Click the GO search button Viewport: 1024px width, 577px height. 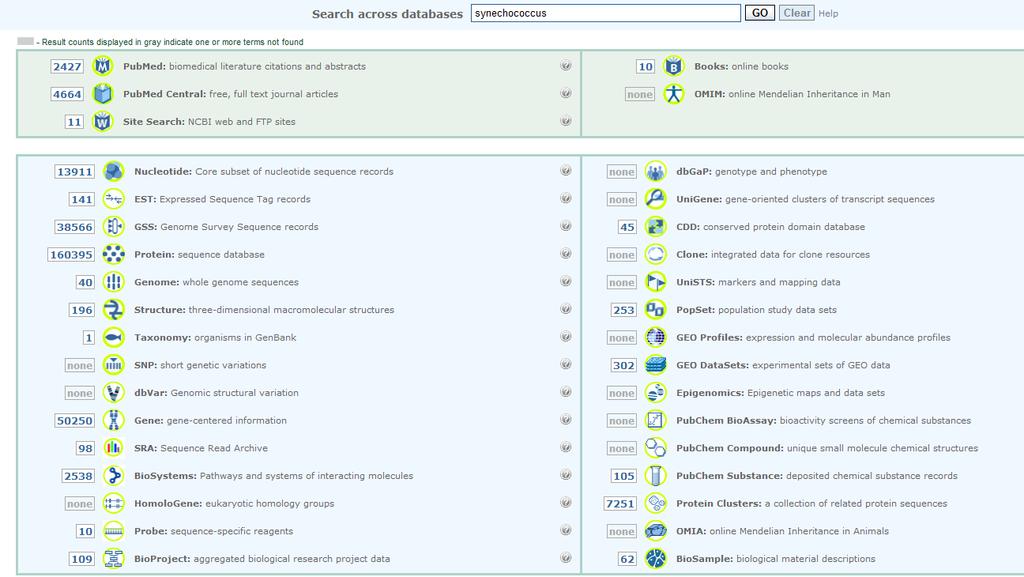point(760,13)
